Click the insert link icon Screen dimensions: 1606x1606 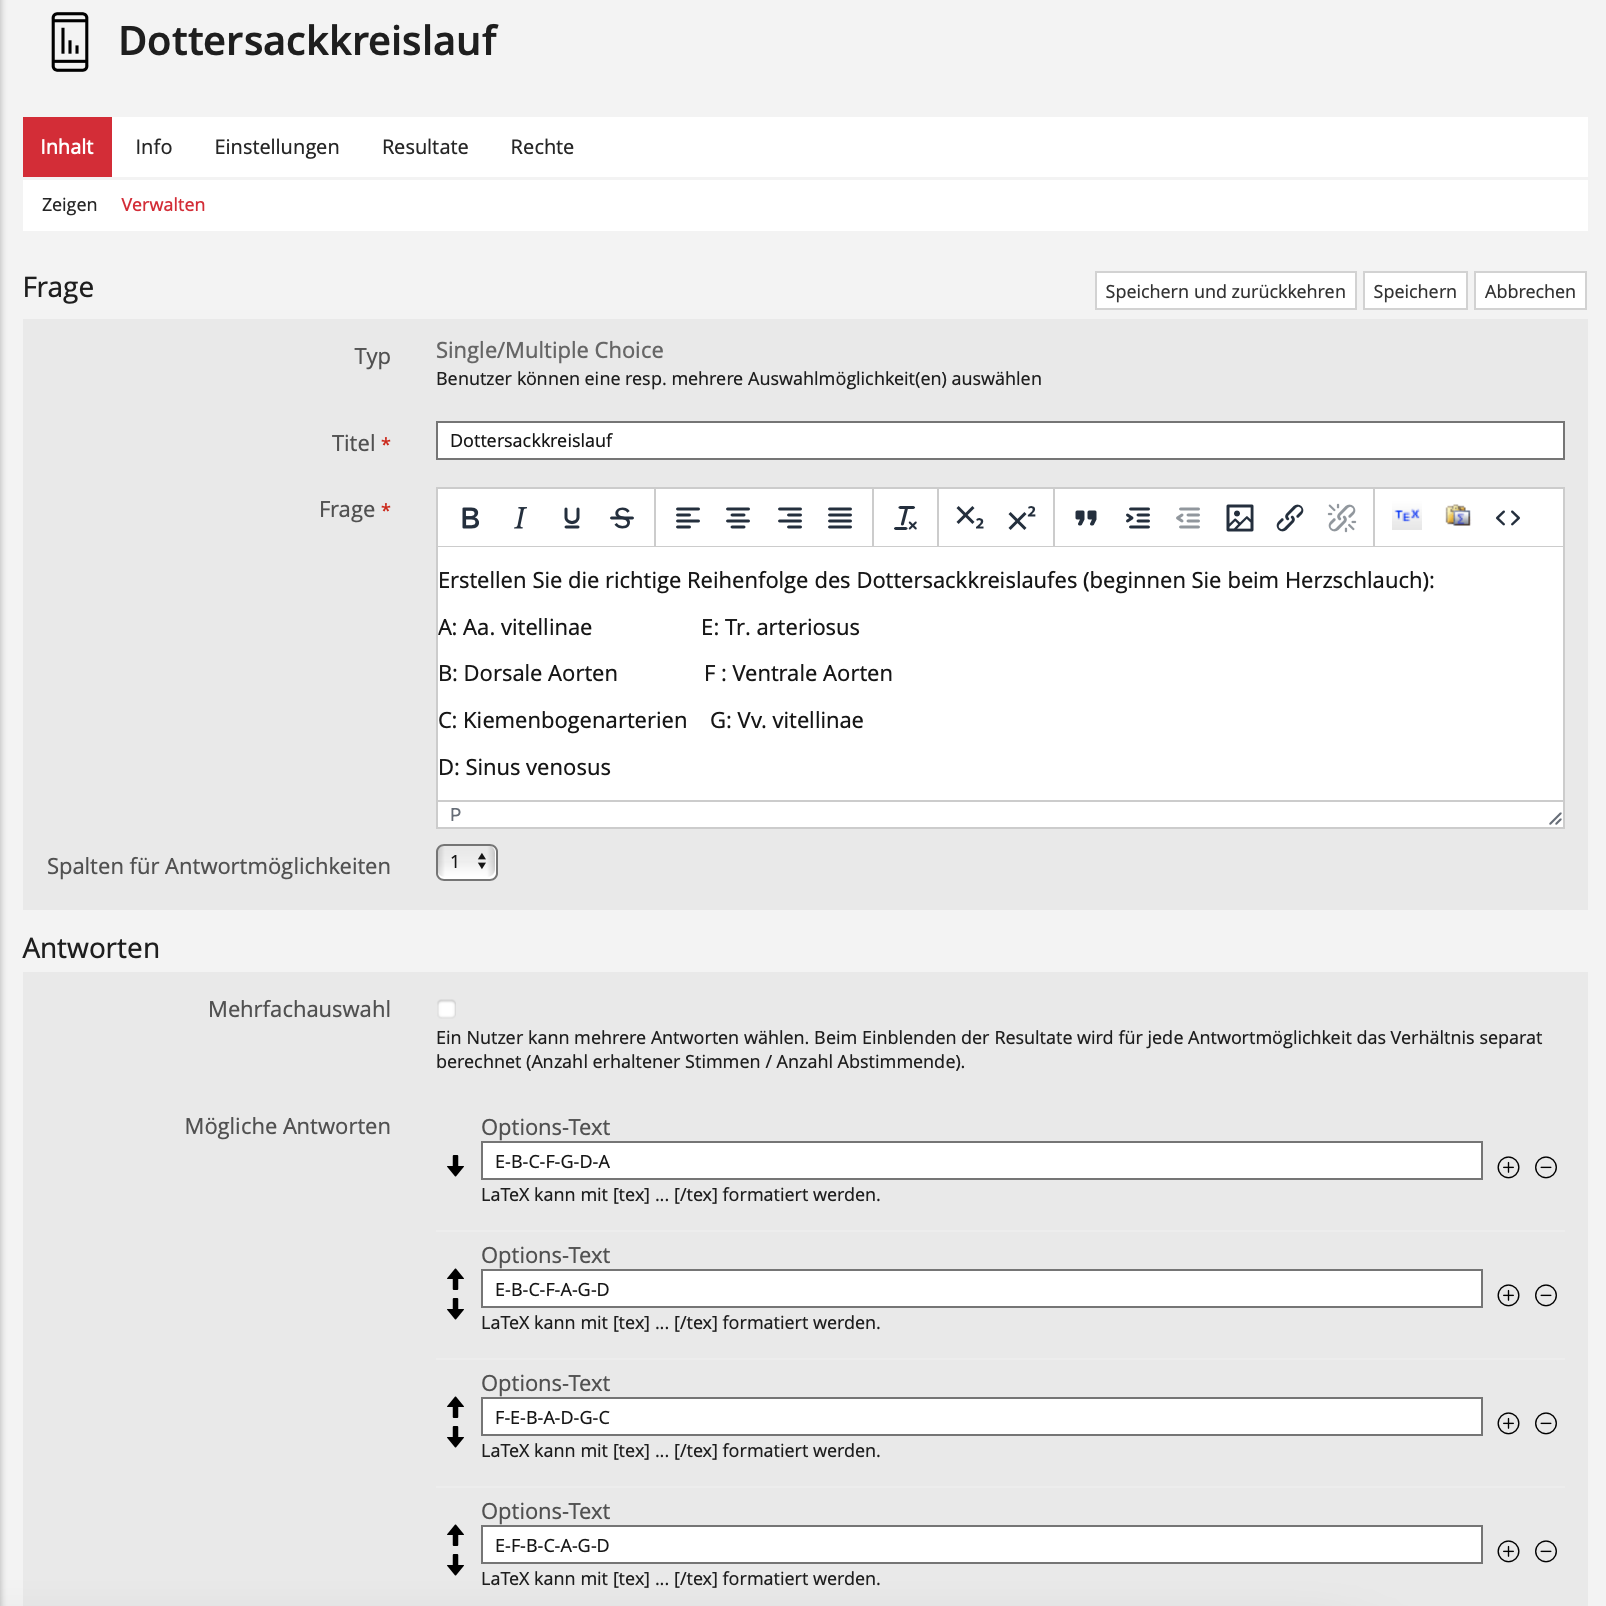coord(1290,518)
